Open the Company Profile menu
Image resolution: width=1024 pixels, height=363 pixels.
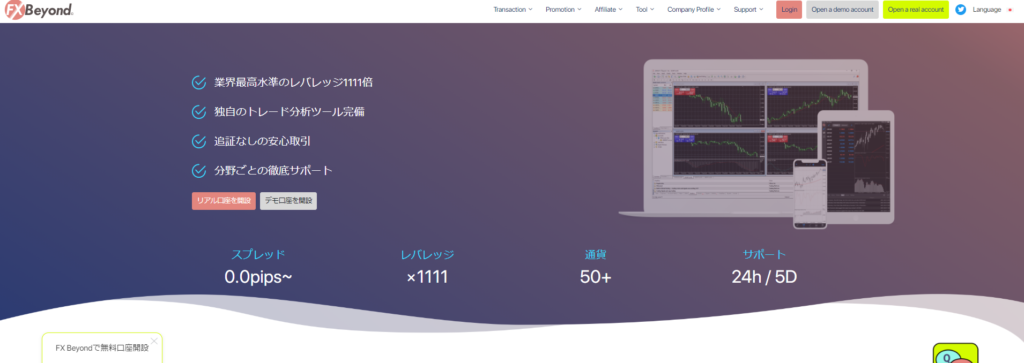click(694, 10)
